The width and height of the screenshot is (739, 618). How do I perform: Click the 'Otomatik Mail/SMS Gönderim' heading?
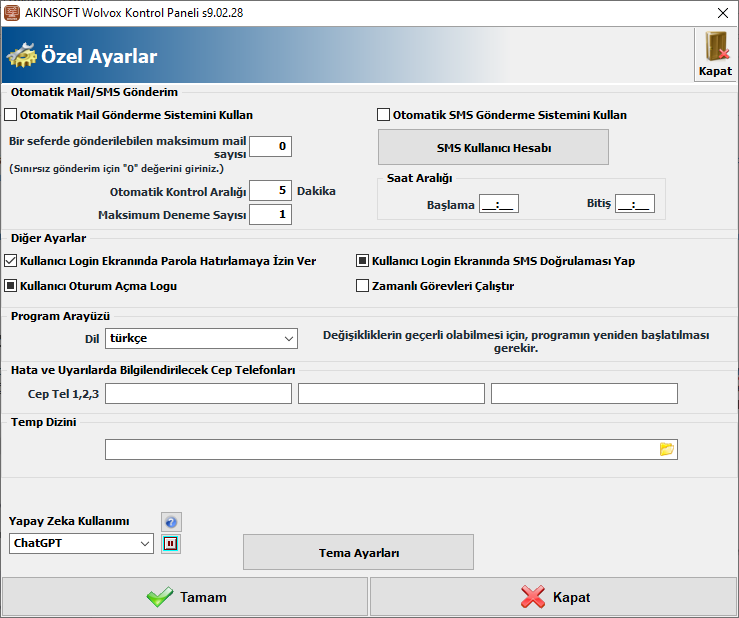94,92
